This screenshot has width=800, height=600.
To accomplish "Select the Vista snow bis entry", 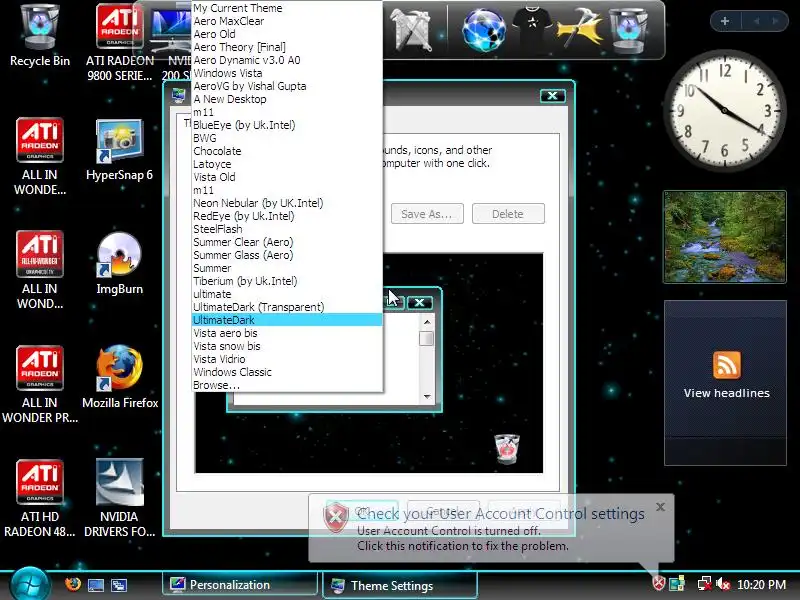I will point(287,346).
